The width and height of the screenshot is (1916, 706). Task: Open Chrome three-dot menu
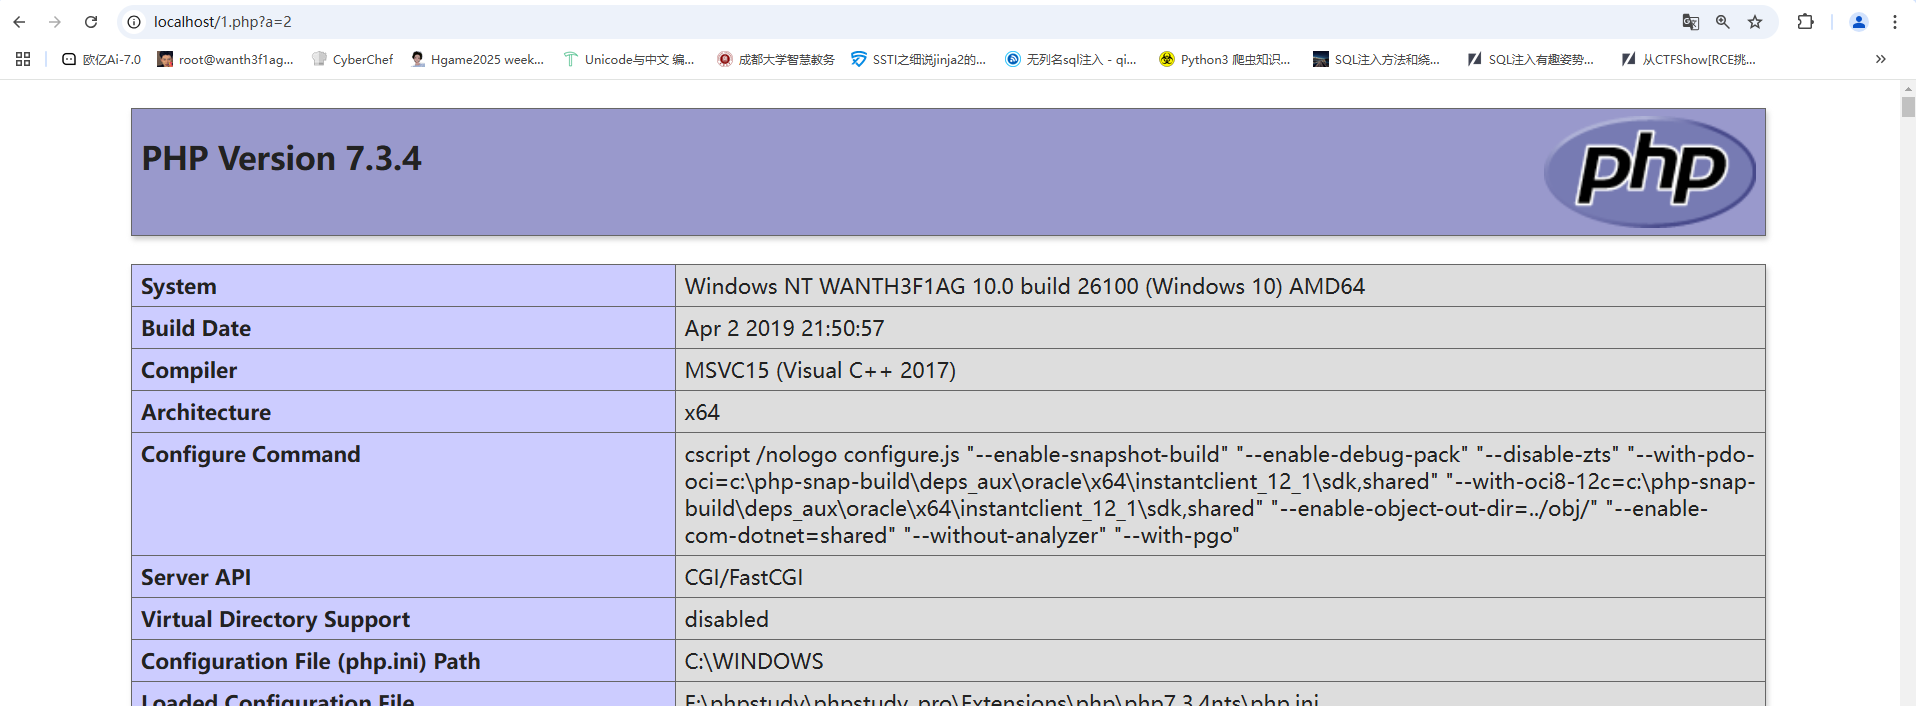tap(1895, 22)
